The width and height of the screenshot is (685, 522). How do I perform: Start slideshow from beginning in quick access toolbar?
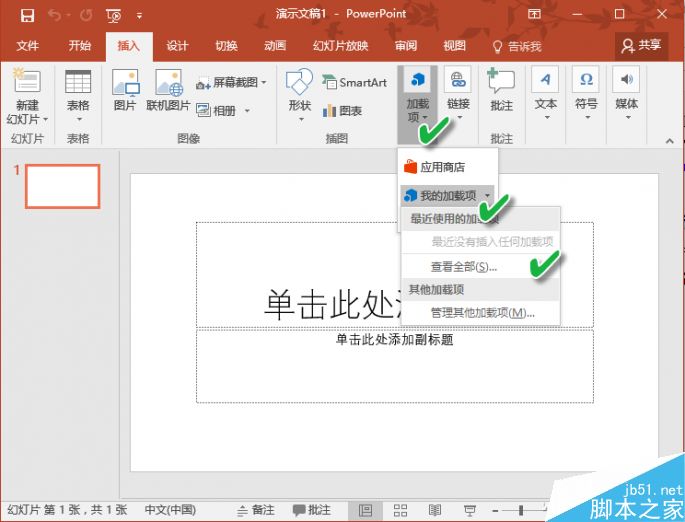click(x=114, y=16)
